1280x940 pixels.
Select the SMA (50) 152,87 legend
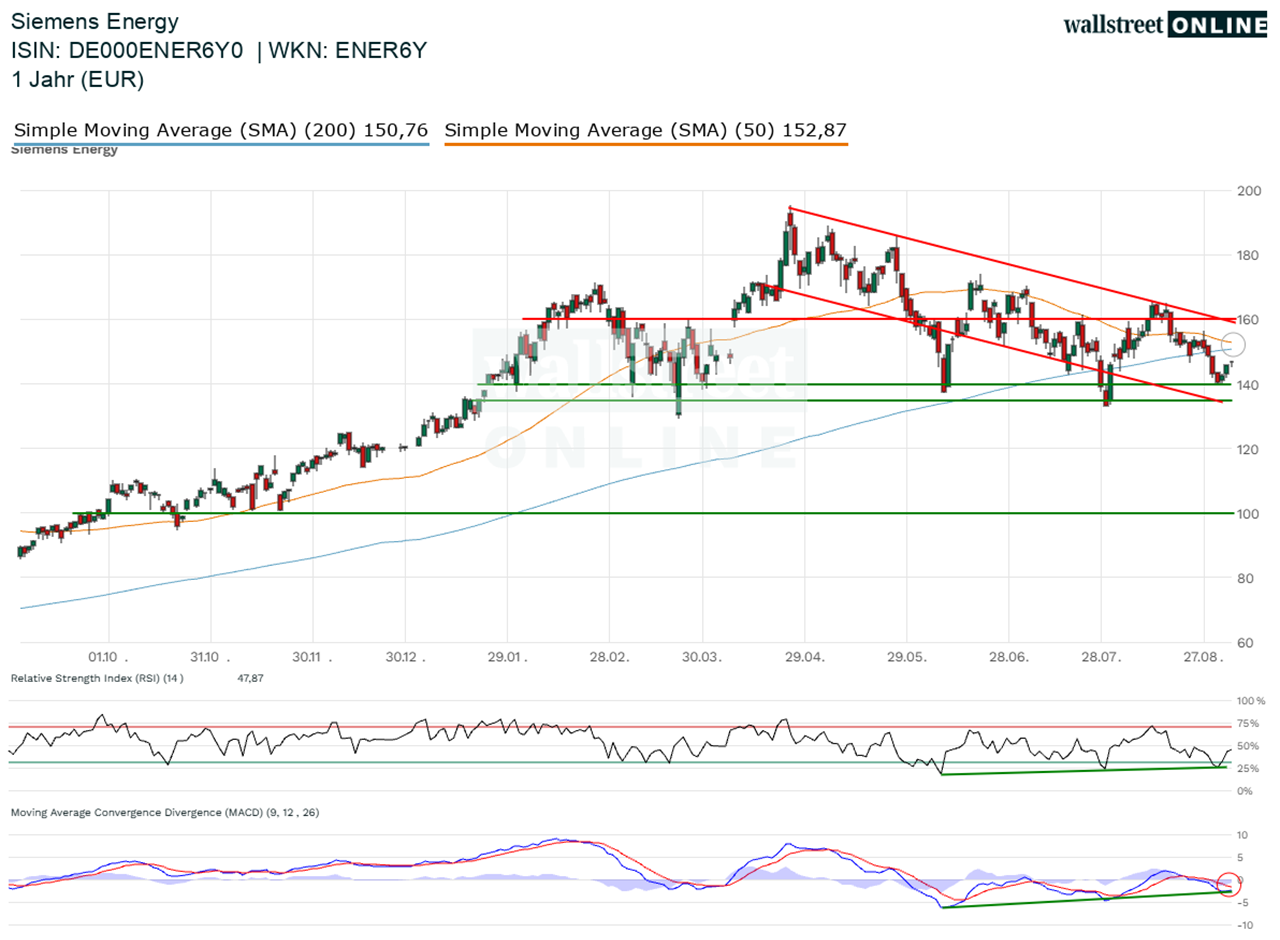tap(646, 130)
